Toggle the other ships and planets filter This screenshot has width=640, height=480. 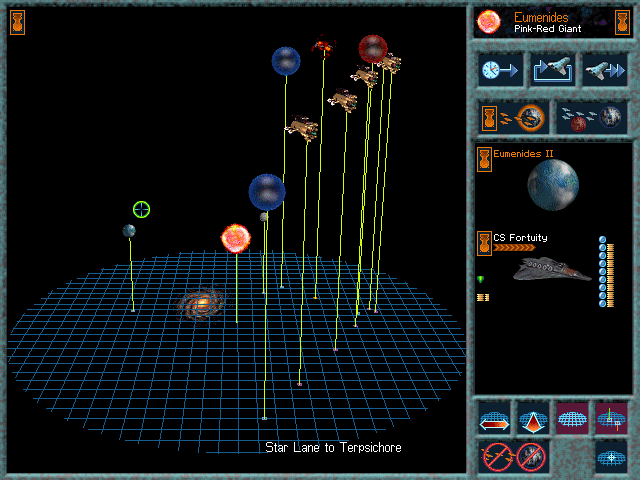pos(591,118)
